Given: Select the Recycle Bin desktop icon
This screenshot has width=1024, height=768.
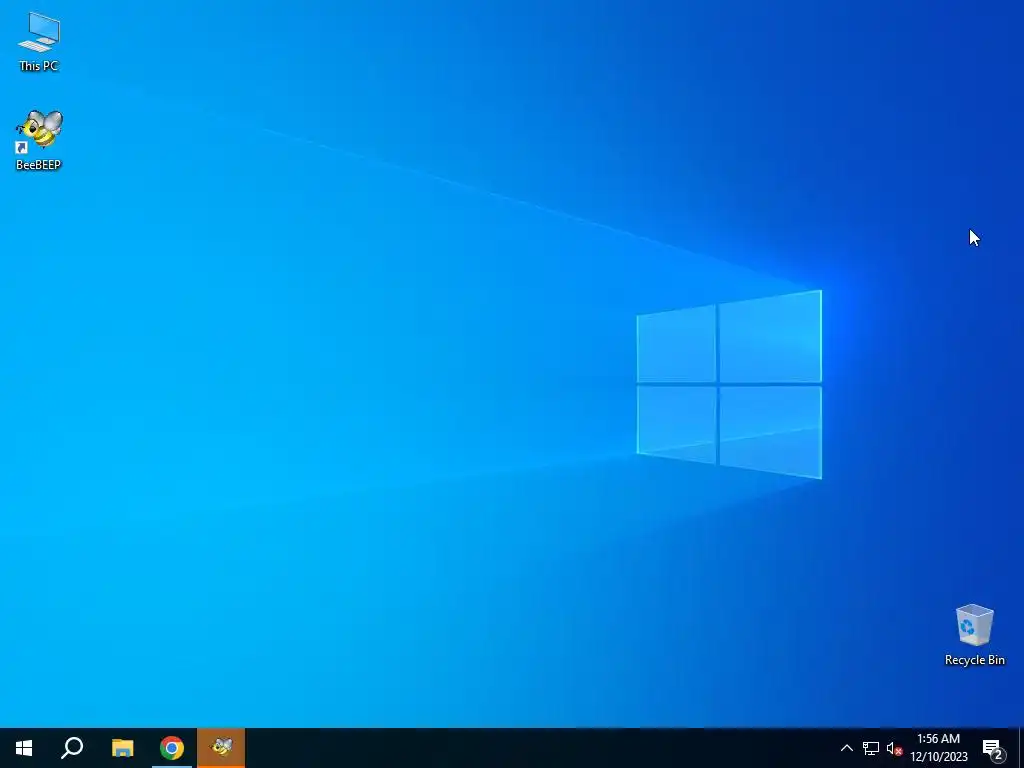Looking at the screenshot, I should coord(974,635).
